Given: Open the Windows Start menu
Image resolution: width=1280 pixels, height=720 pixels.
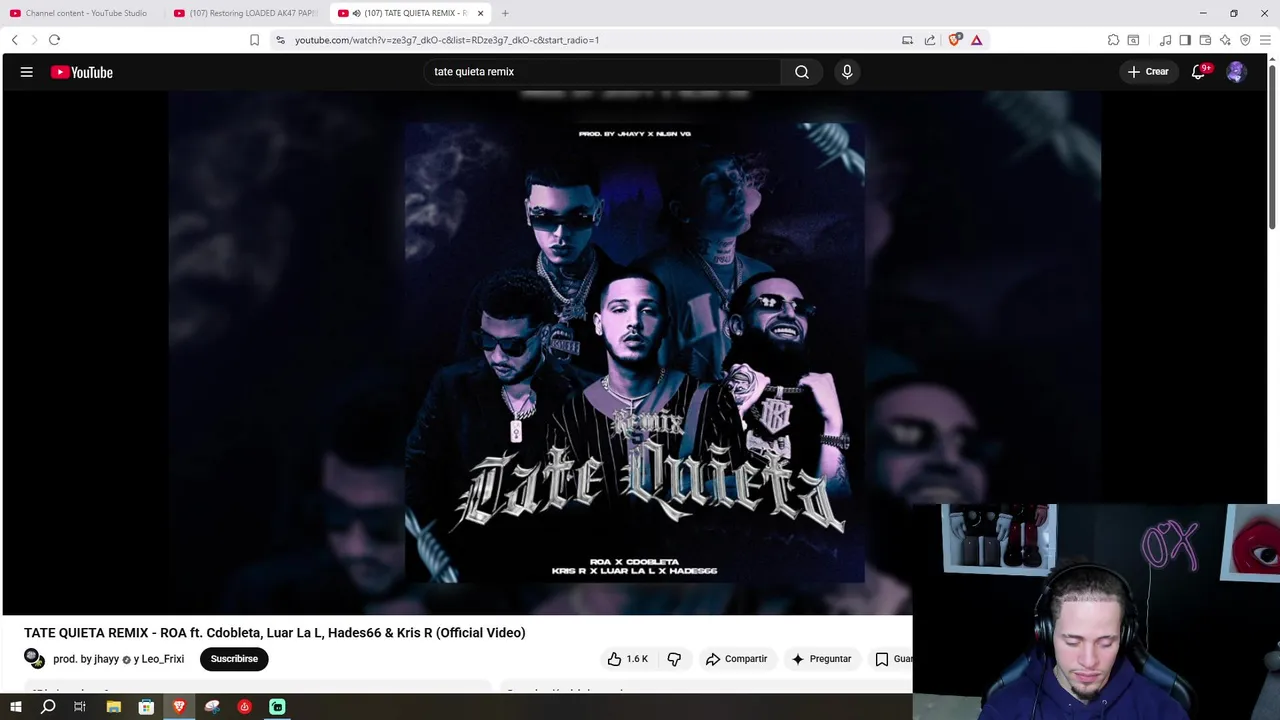Looking at the screenshot, I should pos(16,707).
